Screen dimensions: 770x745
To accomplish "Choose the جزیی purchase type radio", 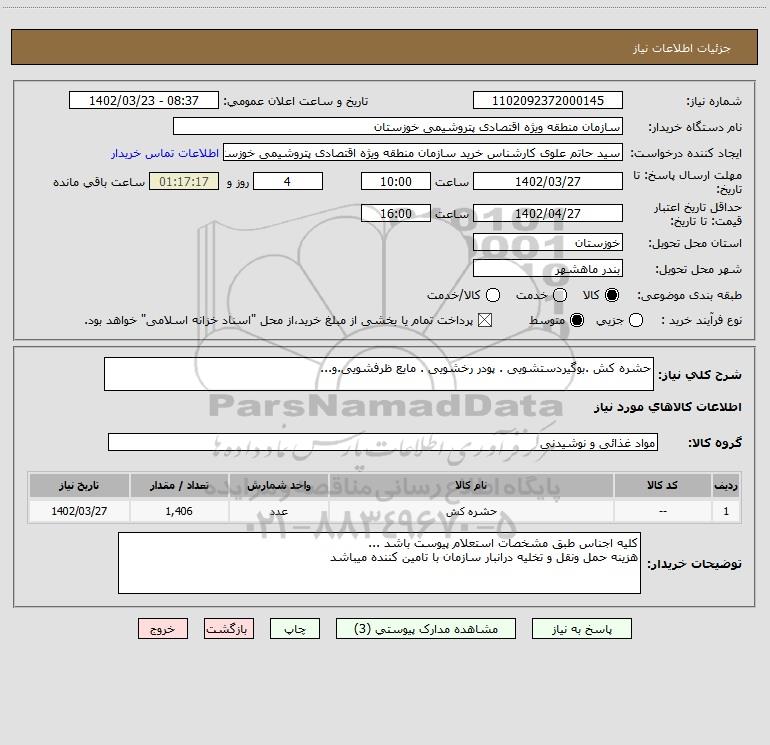I will 636,320.
